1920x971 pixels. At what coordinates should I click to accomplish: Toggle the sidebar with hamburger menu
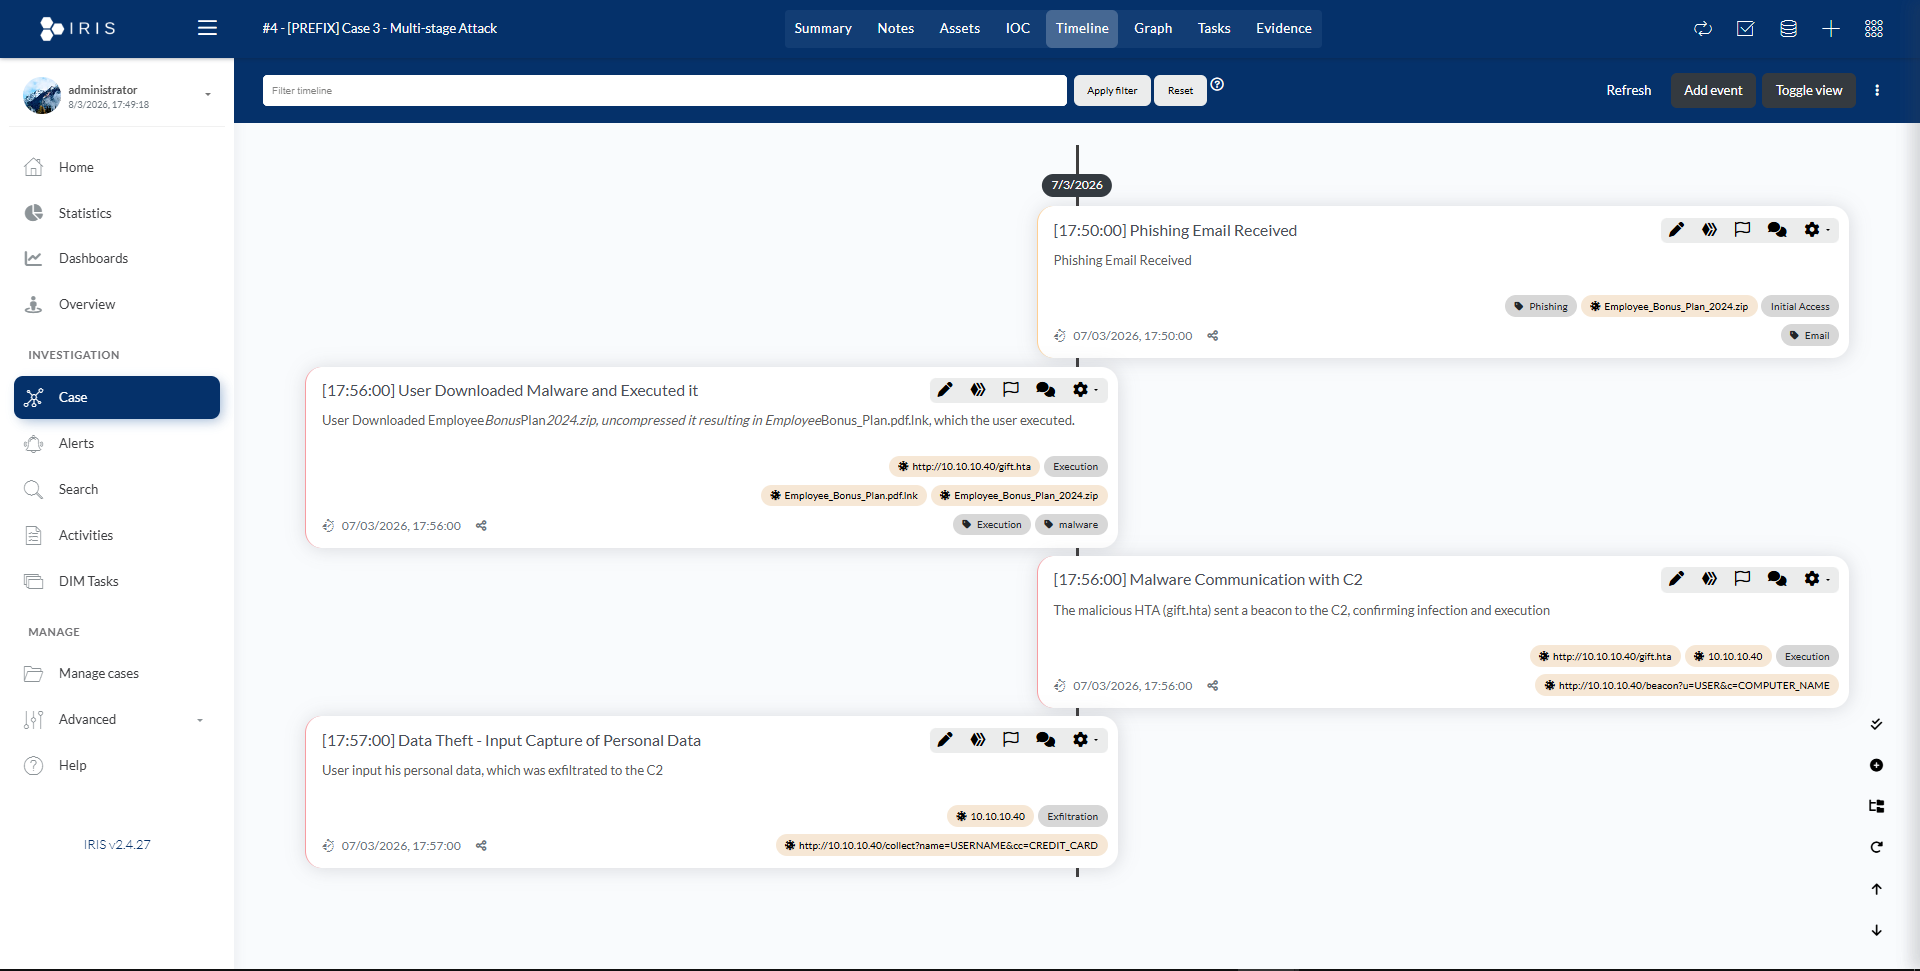click(x=207, y=28)
